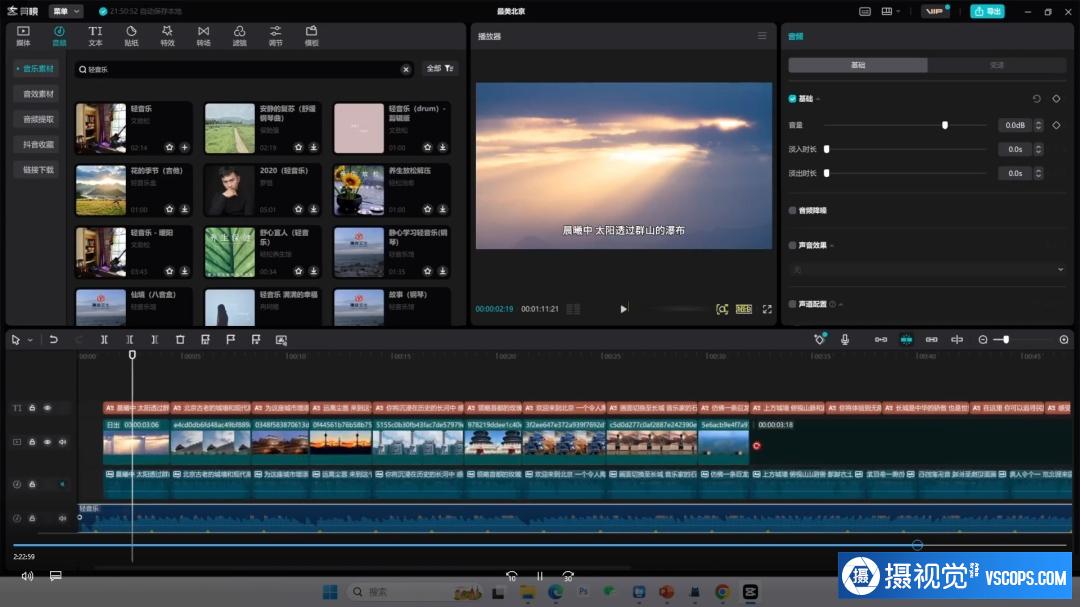1080x607 pixels.
Task: Click the music search input field
Action: (x=245, y=69)
